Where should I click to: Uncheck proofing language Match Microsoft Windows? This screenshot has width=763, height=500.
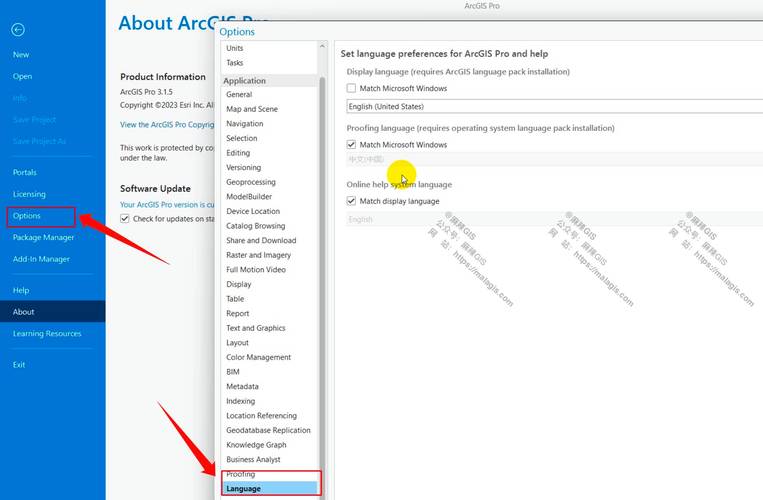point(351,145)
